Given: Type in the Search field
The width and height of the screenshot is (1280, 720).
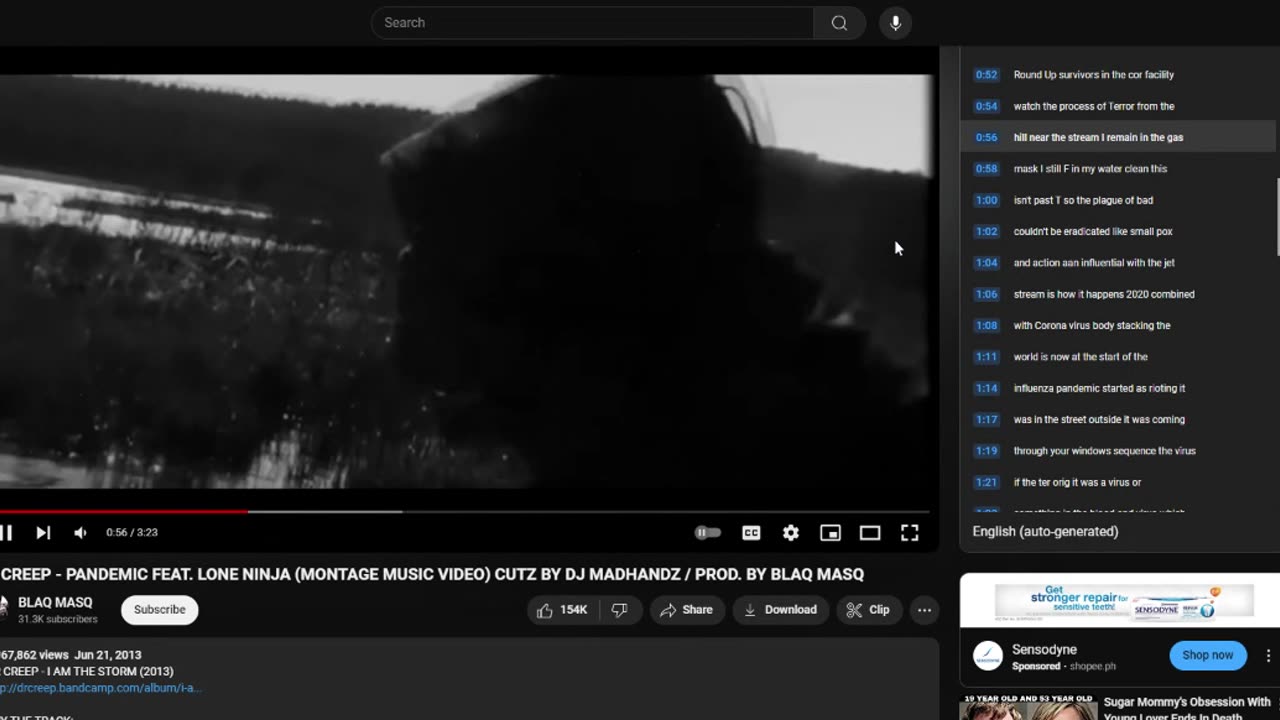Looking at the screenshot, I should point(592,23).
